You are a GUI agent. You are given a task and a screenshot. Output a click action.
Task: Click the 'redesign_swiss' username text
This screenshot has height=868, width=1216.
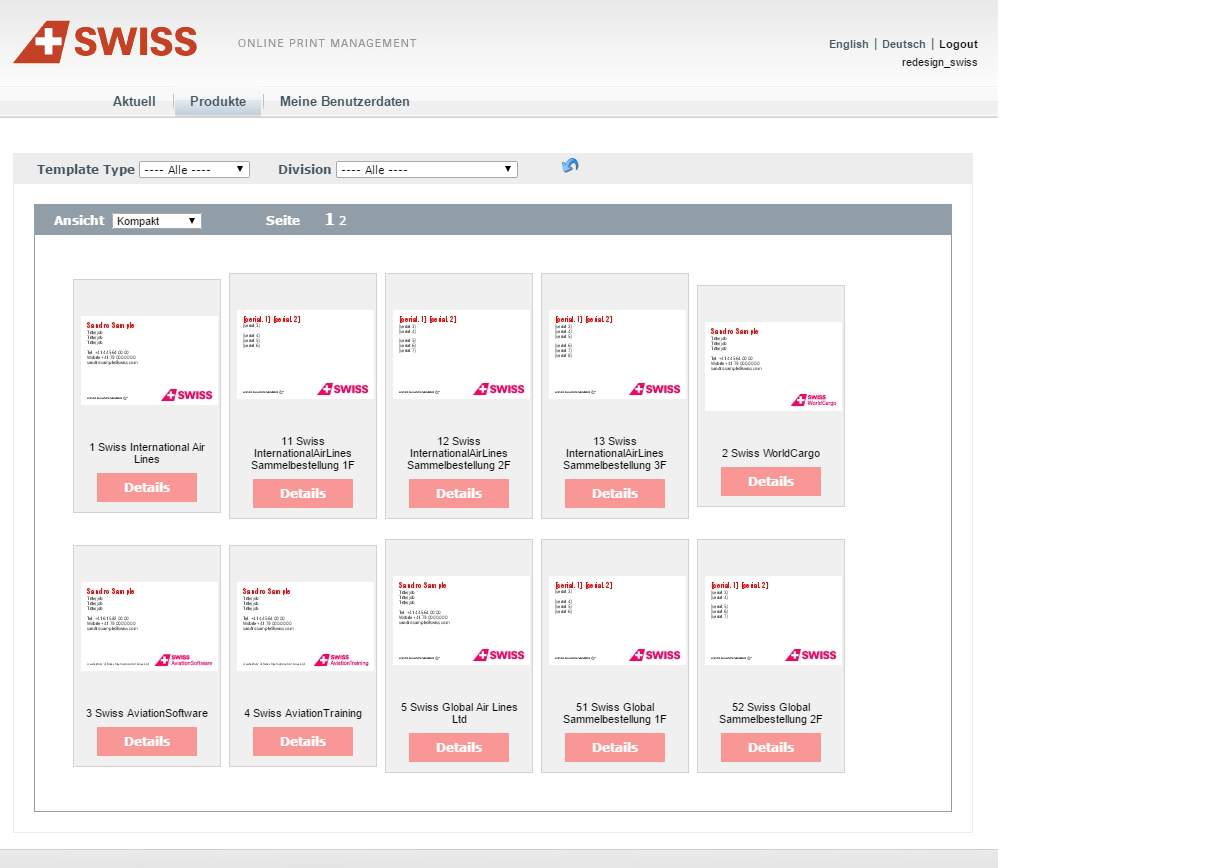coord(940,62)
